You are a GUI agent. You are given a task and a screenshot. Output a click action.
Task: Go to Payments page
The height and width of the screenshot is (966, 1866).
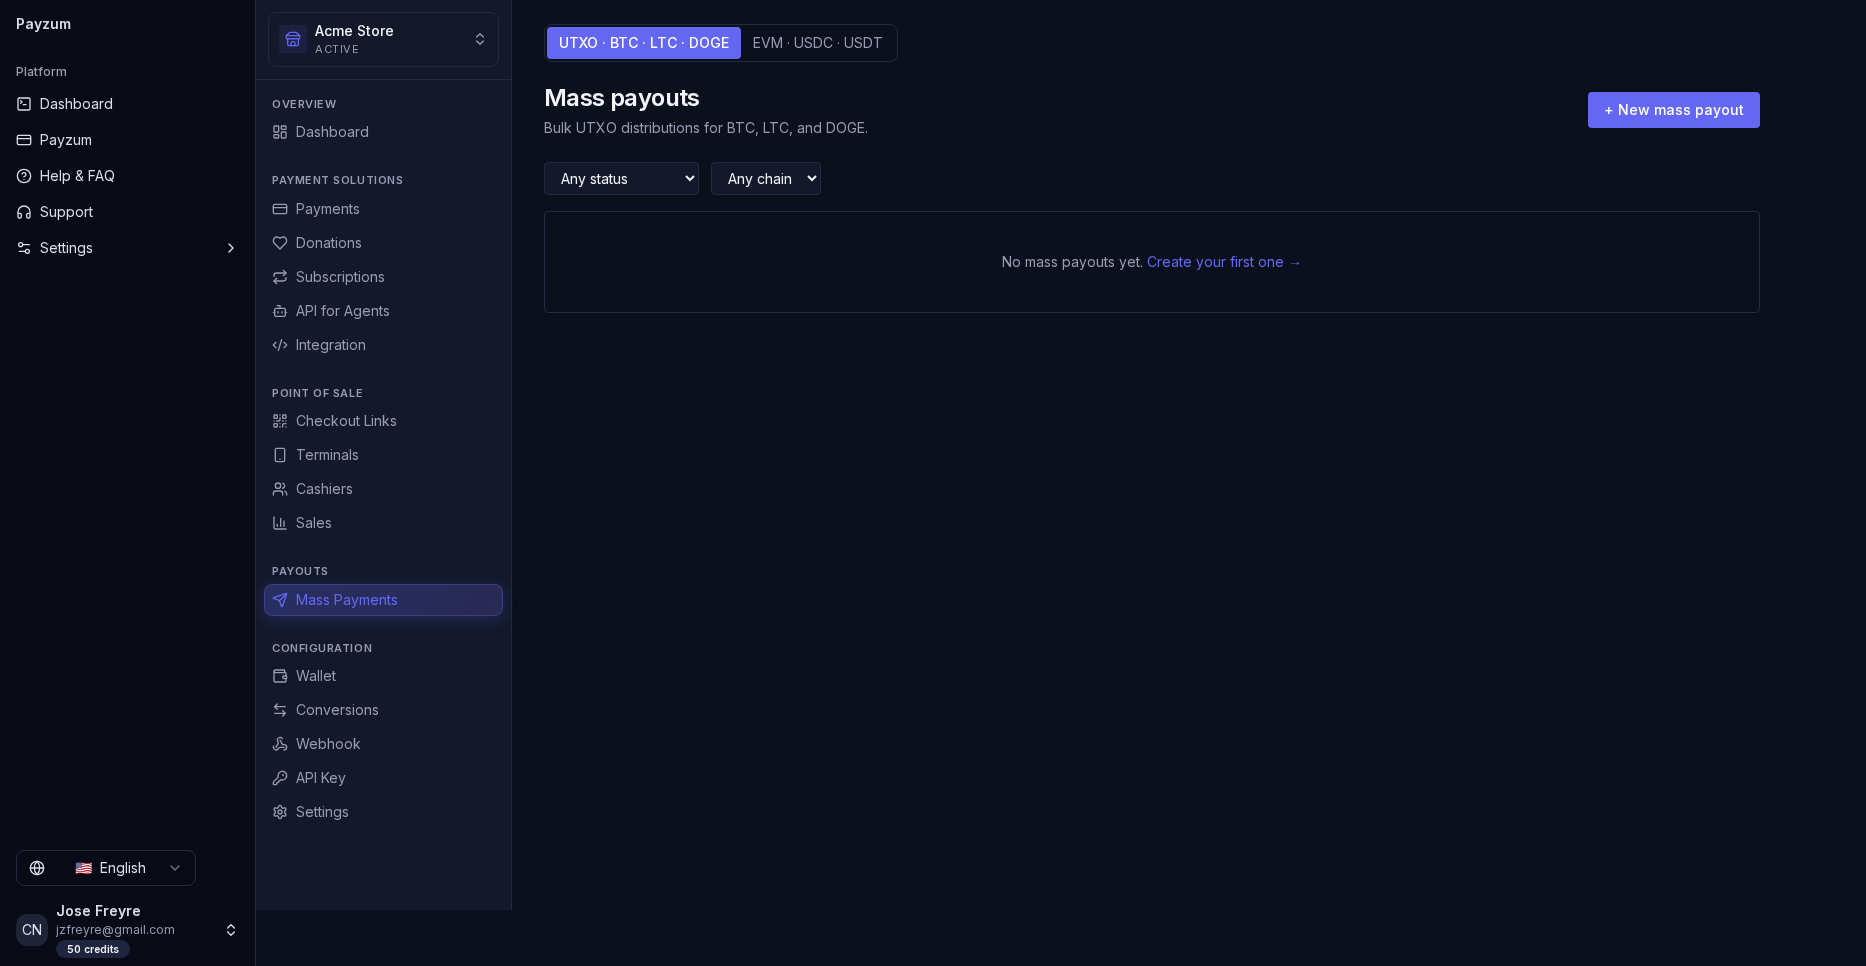click(x=383, y=209)
